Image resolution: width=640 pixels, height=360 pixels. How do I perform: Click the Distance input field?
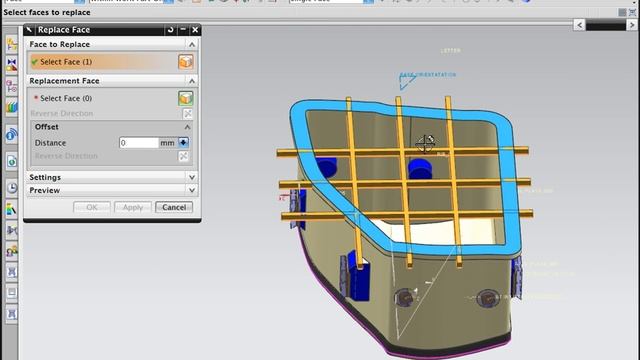(x=138, y=142)
